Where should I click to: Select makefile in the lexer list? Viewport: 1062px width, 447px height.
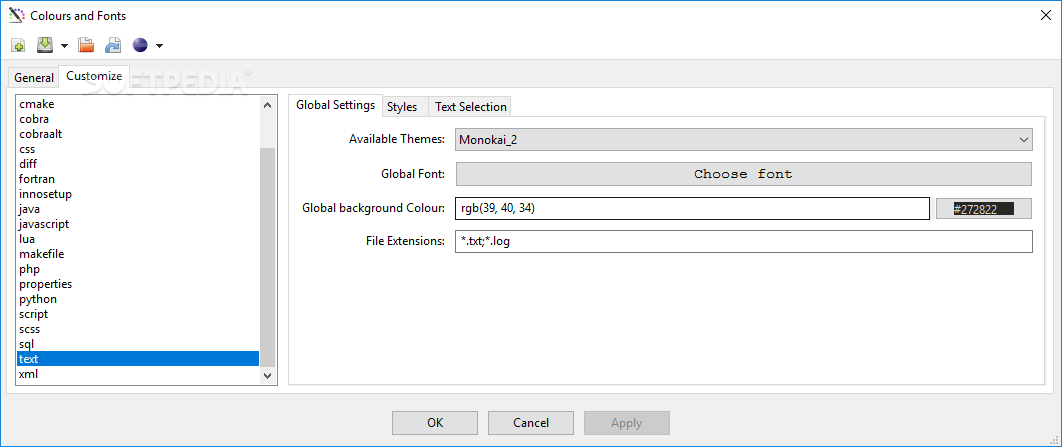(137, 254)
